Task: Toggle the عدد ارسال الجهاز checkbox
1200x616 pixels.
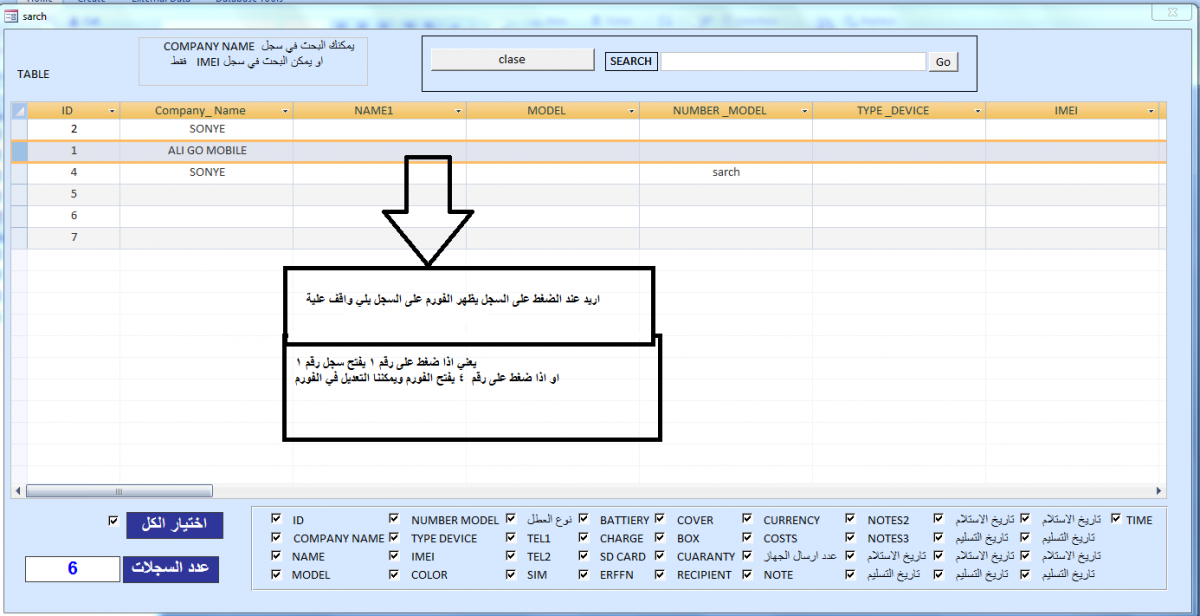Action: click(747, 556)
